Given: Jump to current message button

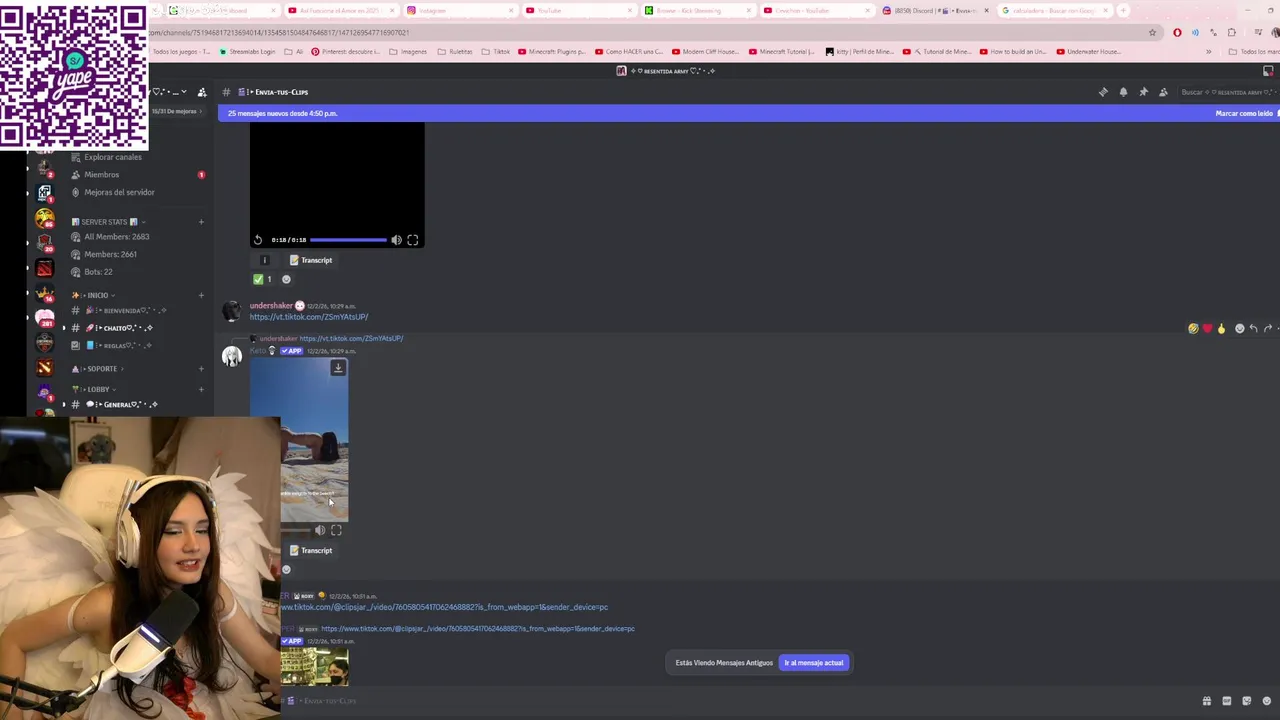Looking at the screenshot, I should click(813, 663).
